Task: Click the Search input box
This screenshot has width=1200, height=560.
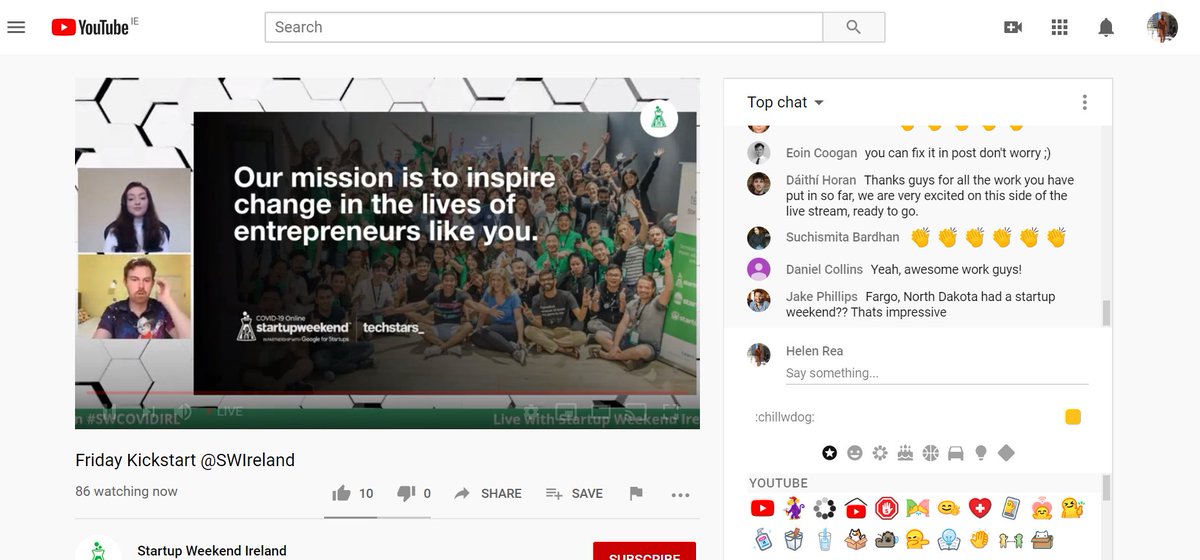Action: coord(544,27)
